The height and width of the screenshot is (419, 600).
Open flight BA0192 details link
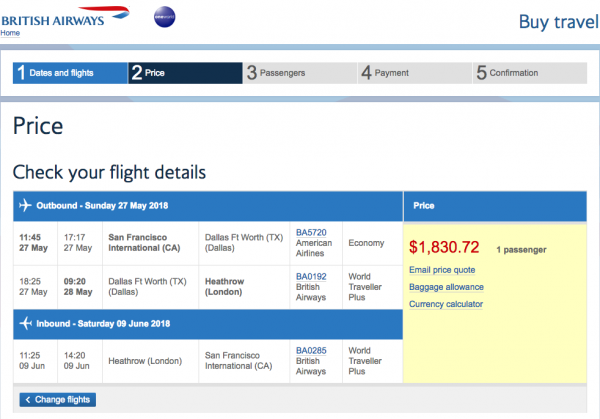311,277
